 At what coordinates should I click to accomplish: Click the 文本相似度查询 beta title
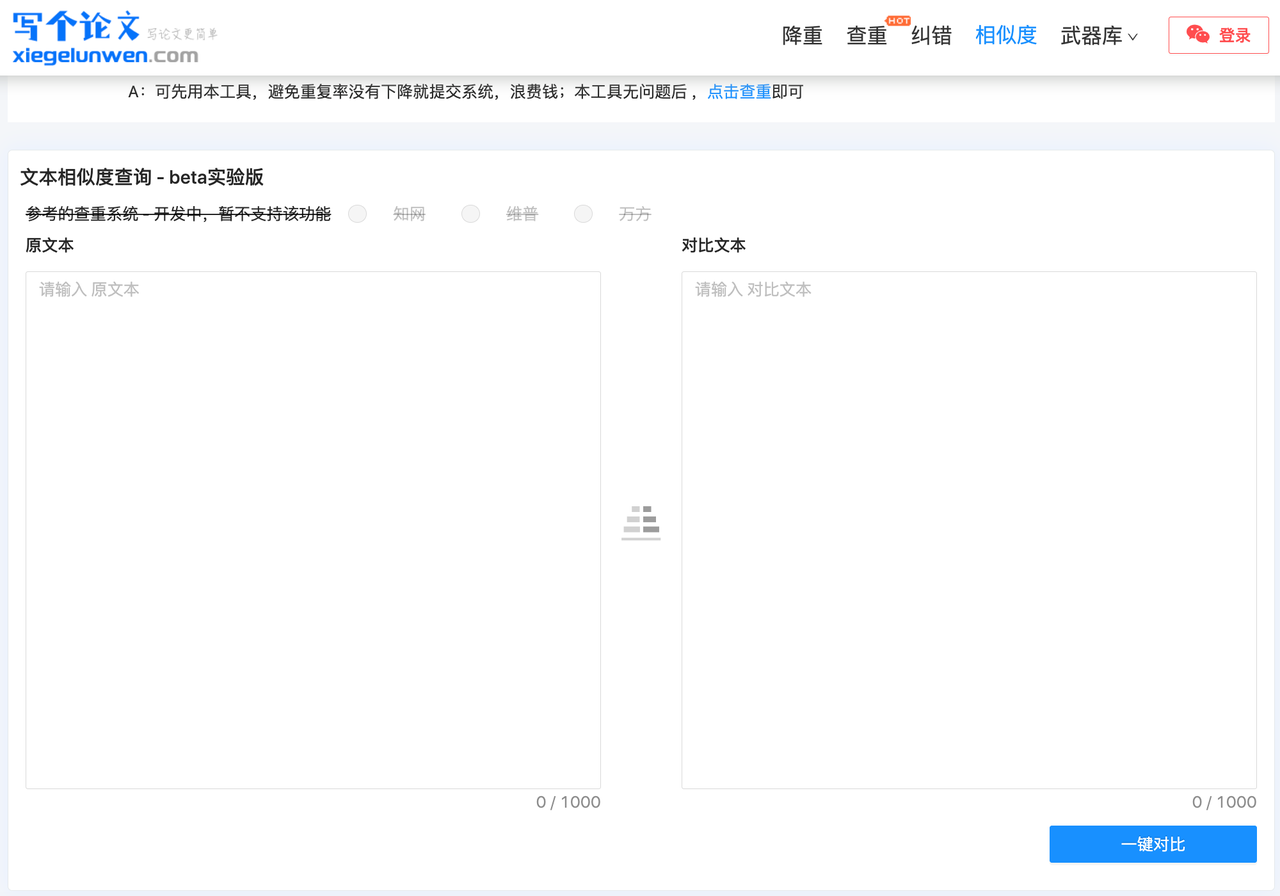tap(142, 177)
